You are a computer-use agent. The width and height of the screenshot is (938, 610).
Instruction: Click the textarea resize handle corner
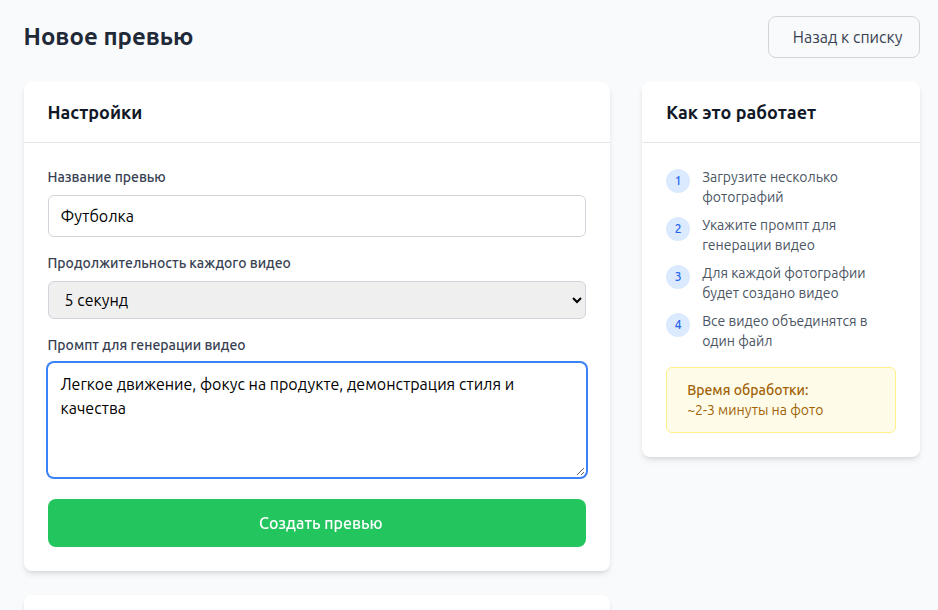[x=580, y=471]
